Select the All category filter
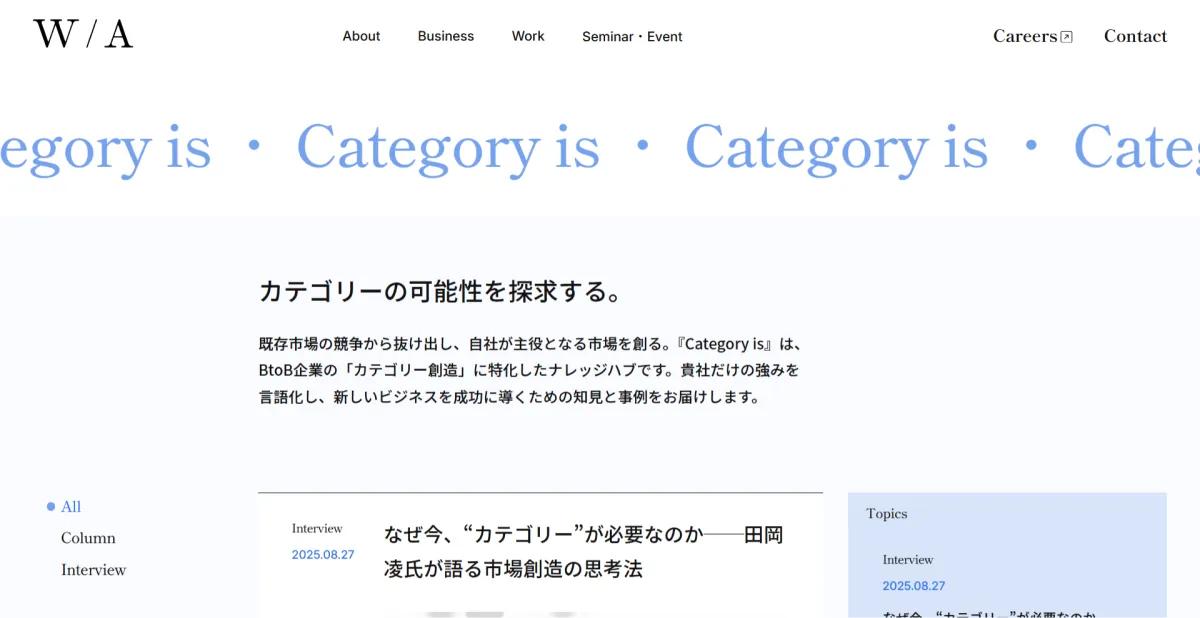Viewport: 1200px width, 618px height. click(71, 507)
